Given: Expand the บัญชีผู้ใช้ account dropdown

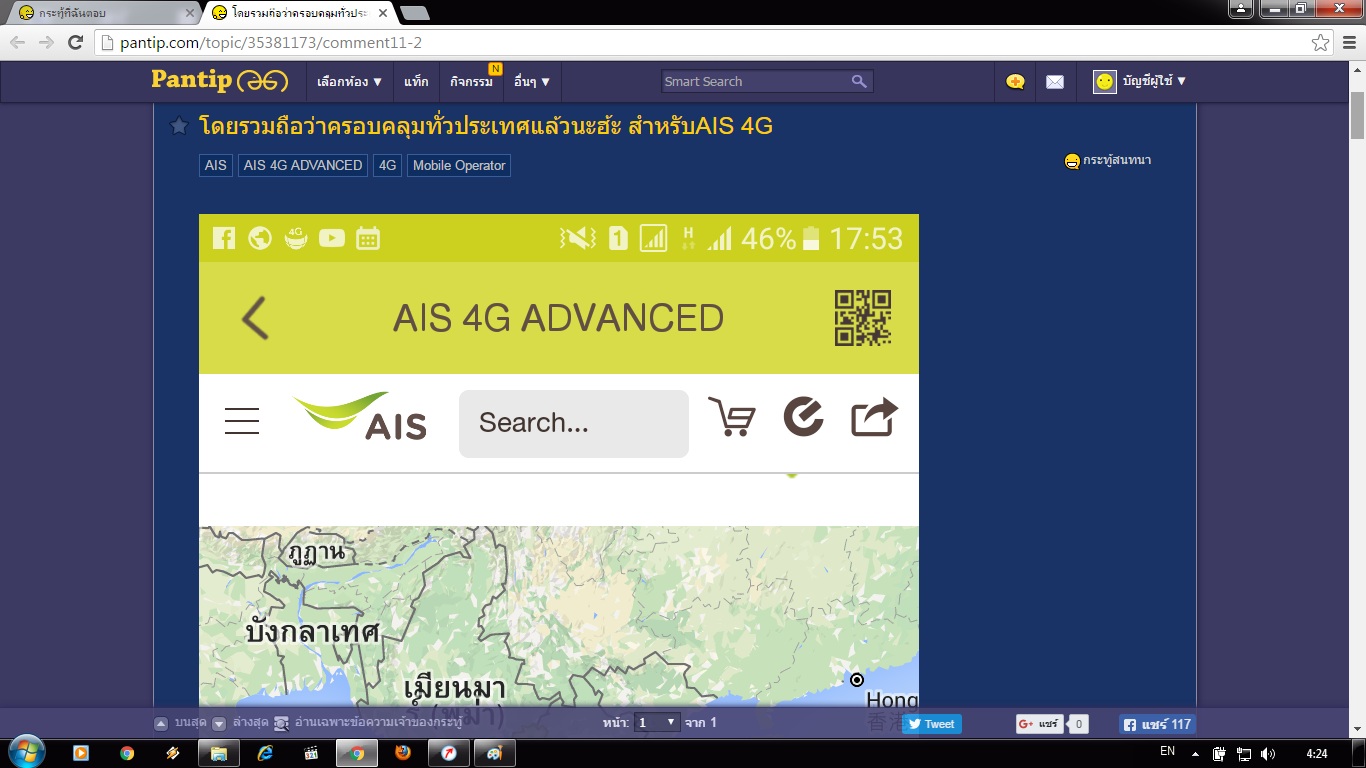Looking at the screenshot, I should click(1154, 81).
